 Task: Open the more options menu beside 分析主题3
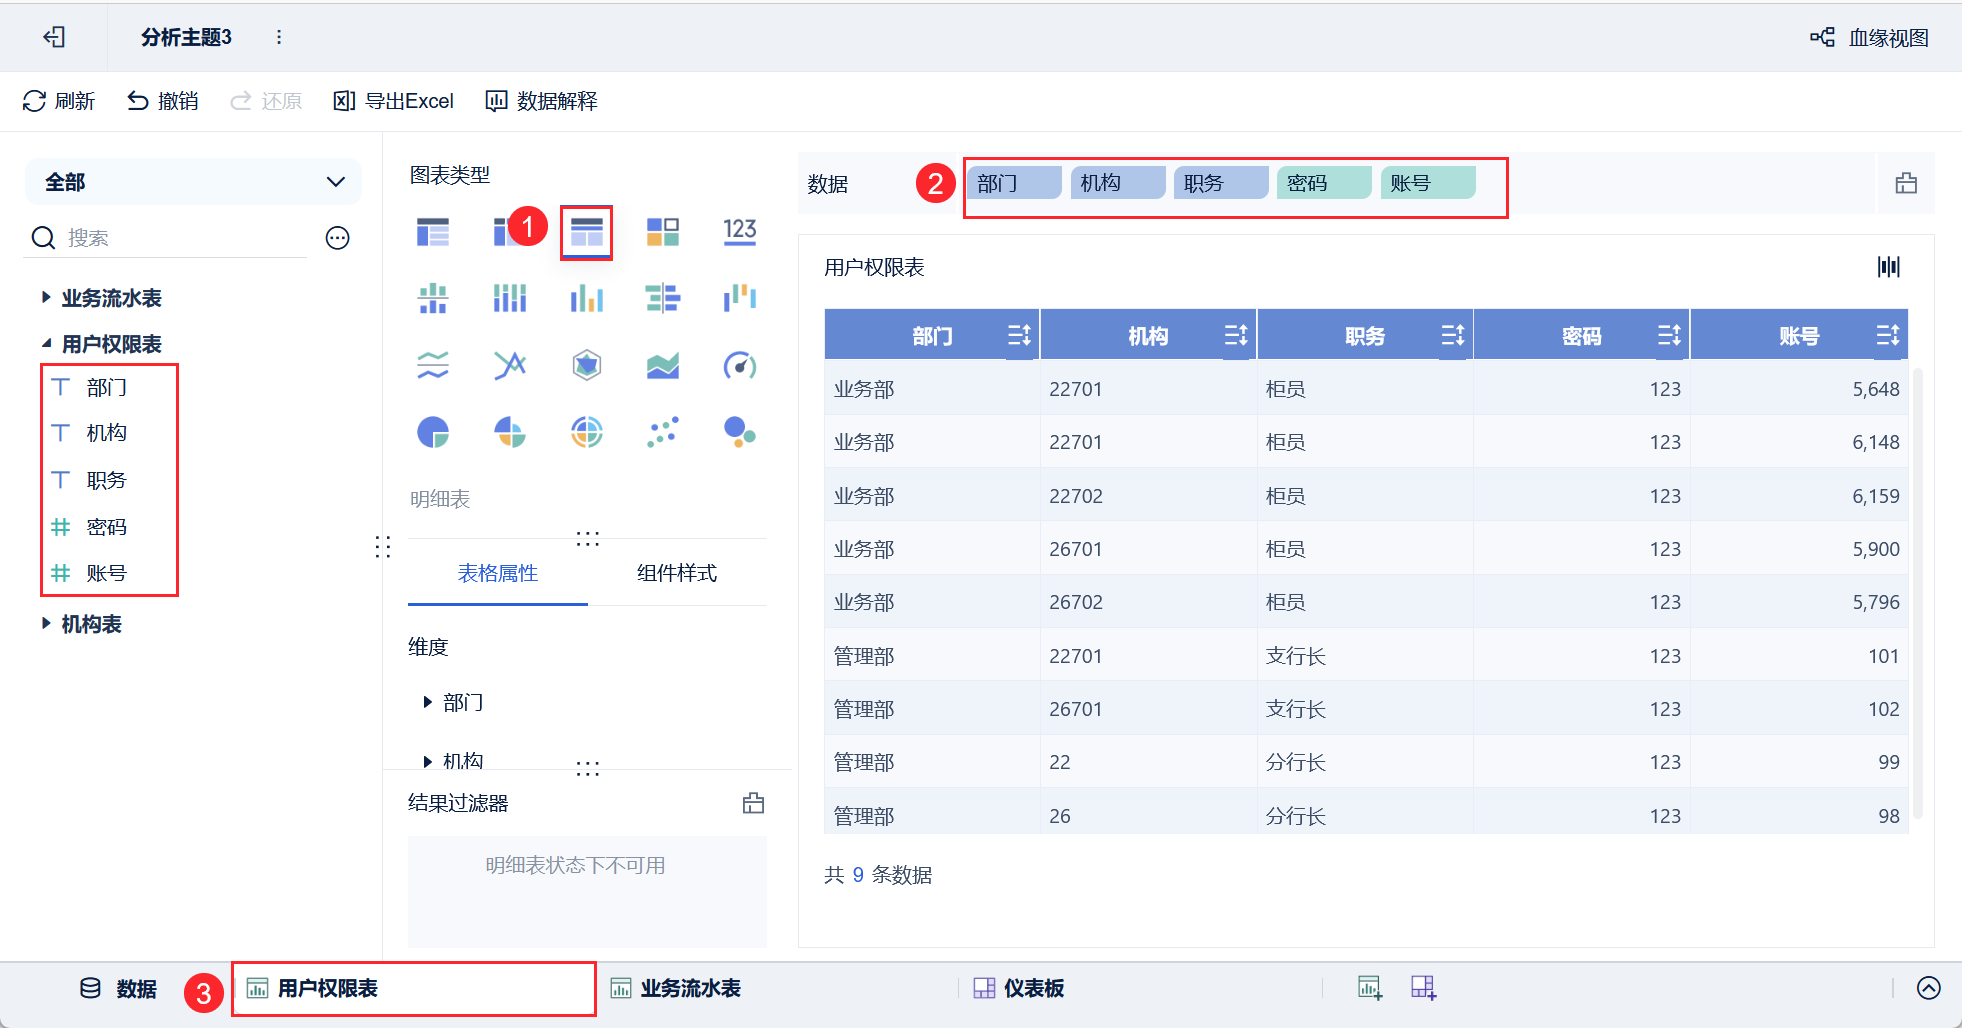point(279,37)
